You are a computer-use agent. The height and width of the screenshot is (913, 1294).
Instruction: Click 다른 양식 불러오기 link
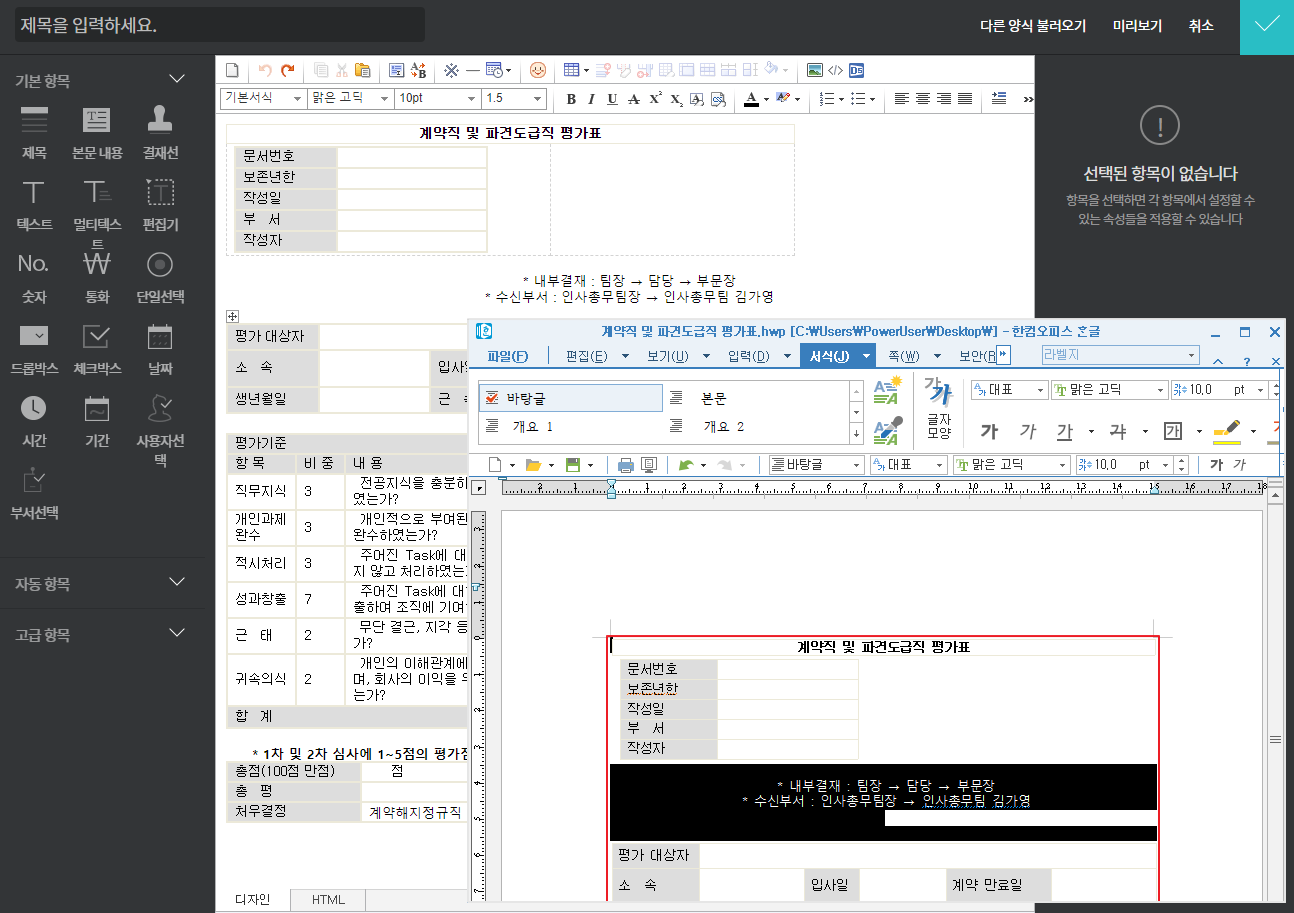tap(1033, 26)
